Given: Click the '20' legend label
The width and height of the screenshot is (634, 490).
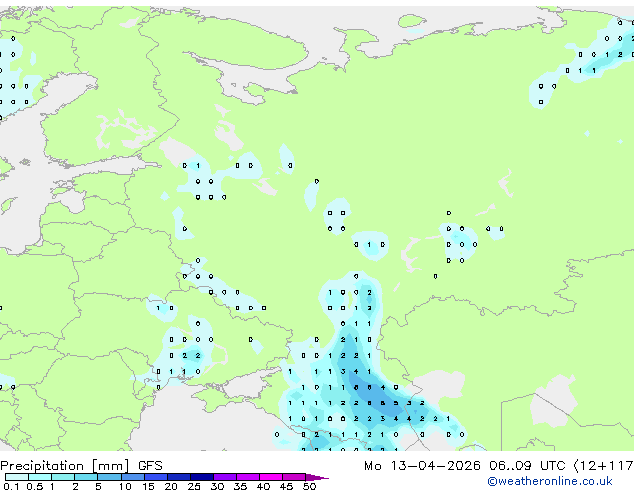Looking at the screenshot, I should point(171,486).
